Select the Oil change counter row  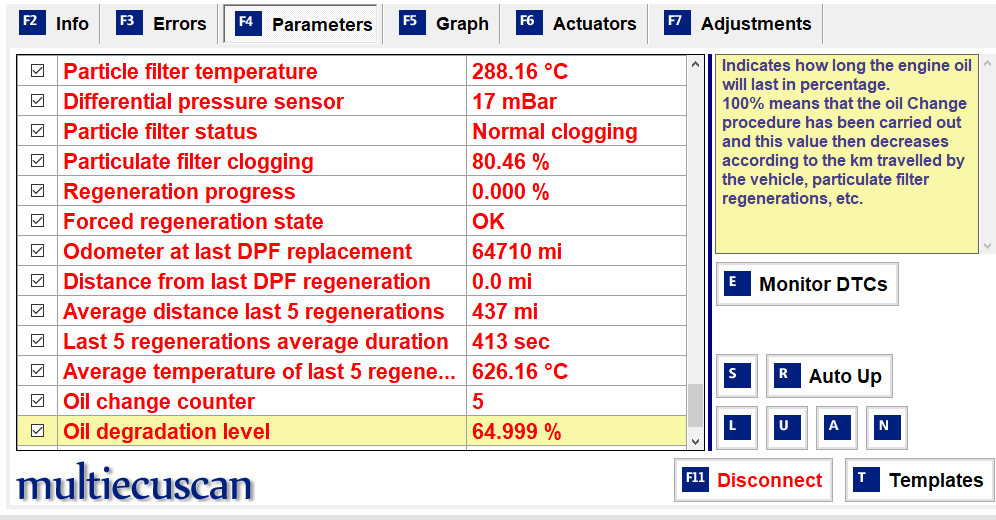[351, 401]
